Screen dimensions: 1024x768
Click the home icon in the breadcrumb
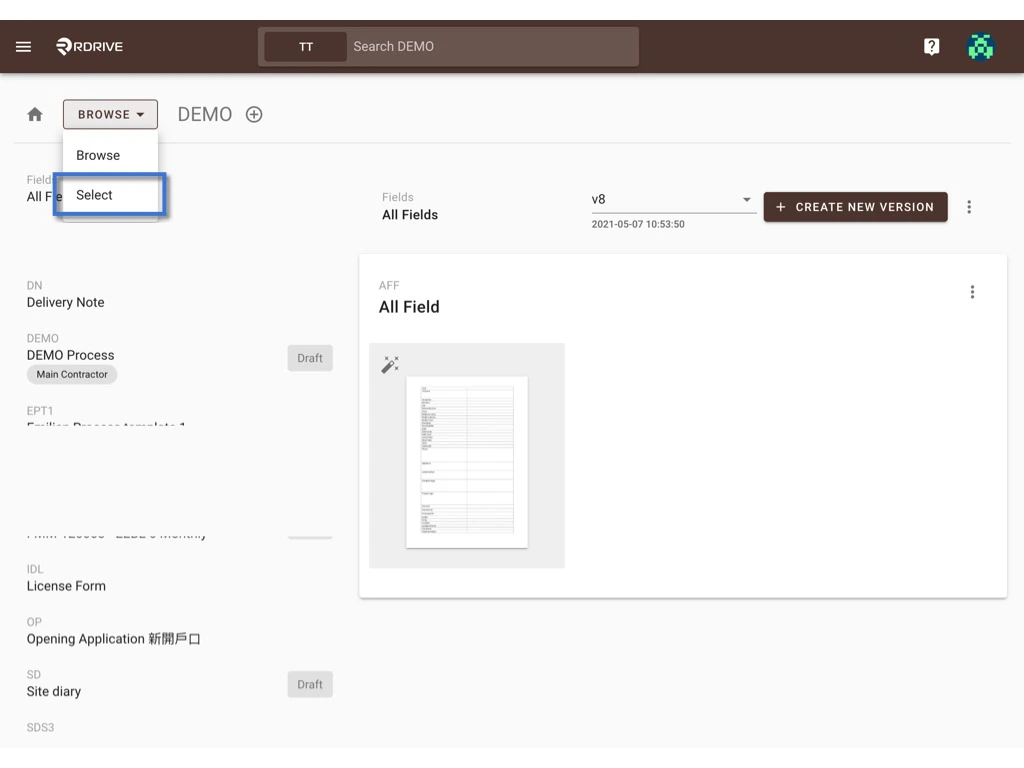click(34, 113)
